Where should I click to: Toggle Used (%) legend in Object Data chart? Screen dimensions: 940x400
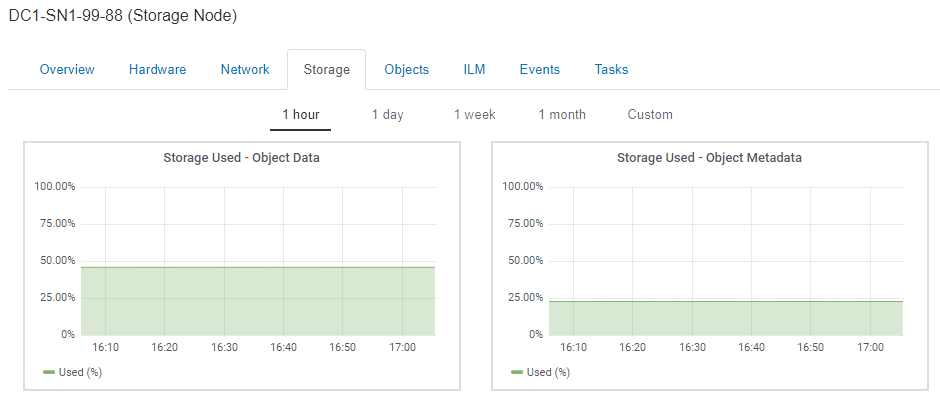pos(73,372)
